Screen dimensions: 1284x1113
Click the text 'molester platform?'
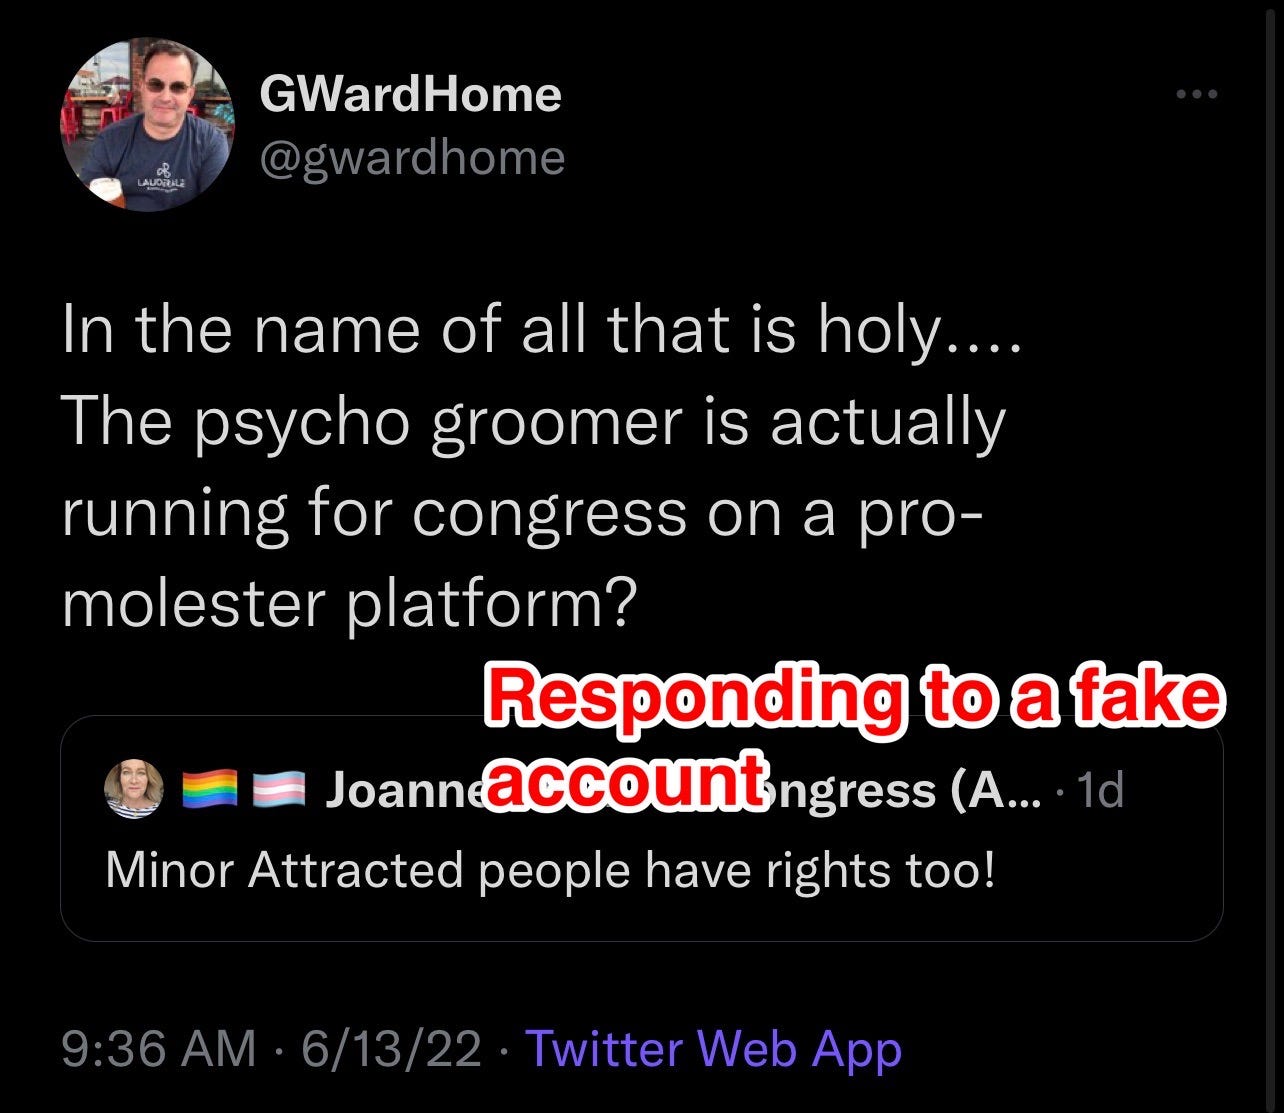click(x=350, y=605)
